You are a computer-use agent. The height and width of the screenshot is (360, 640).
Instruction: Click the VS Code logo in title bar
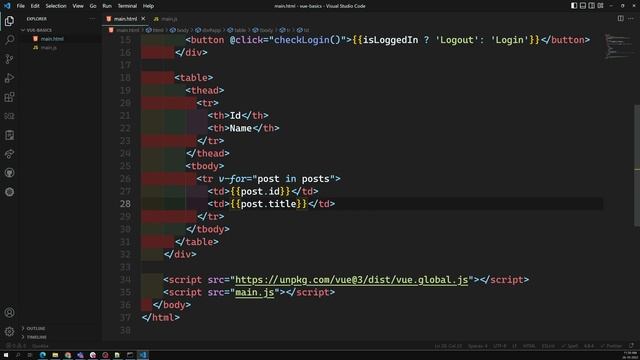pos(7,6)
